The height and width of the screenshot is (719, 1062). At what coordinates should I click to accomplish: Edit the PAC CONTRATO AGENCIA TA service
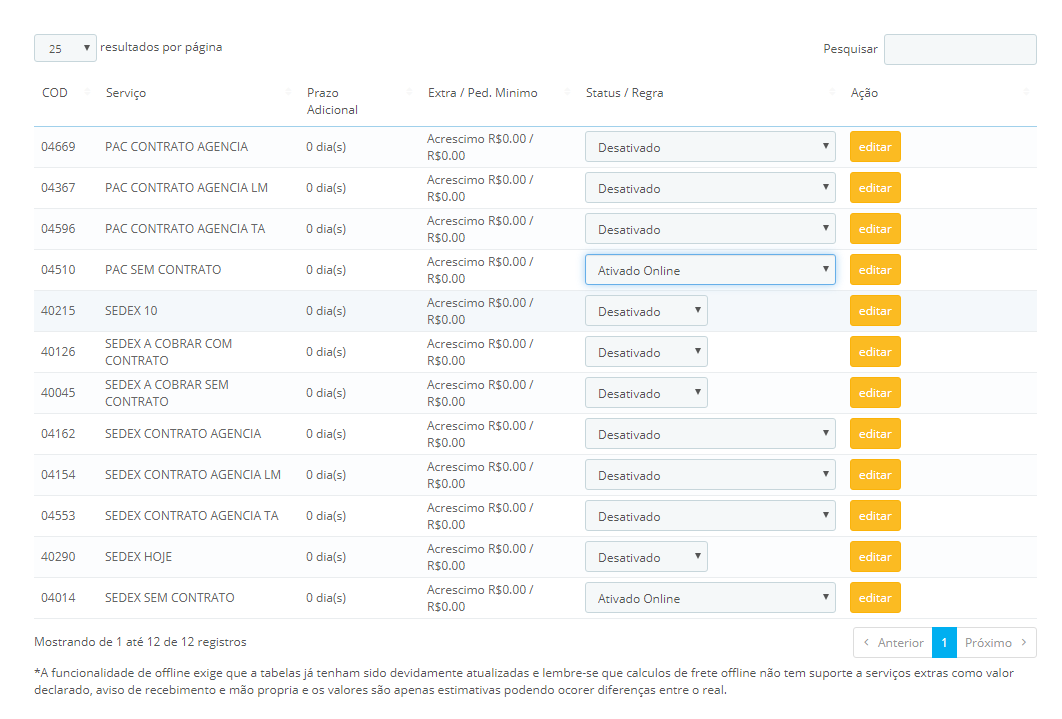pyautogui.click(x=875, y=229)
